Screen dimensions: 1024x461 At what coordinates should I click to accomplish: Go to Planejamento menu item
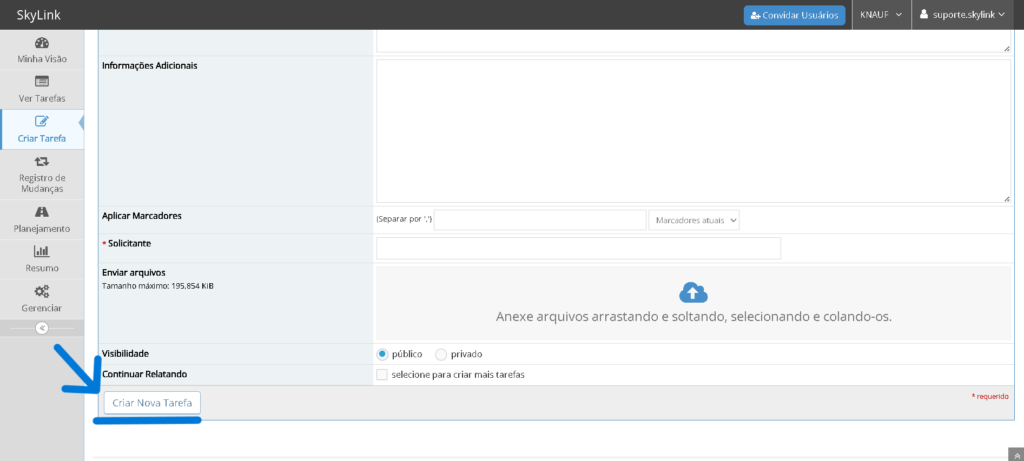pyautogui.click(x=42, y=220)
